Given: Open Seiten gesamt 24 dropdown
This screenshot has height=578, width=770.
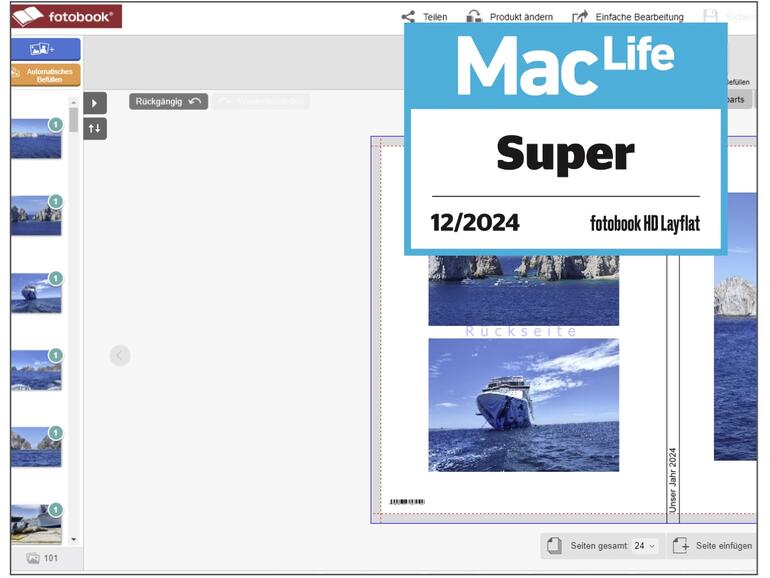Looking at the screenshot, I should [x=644, y=546].
